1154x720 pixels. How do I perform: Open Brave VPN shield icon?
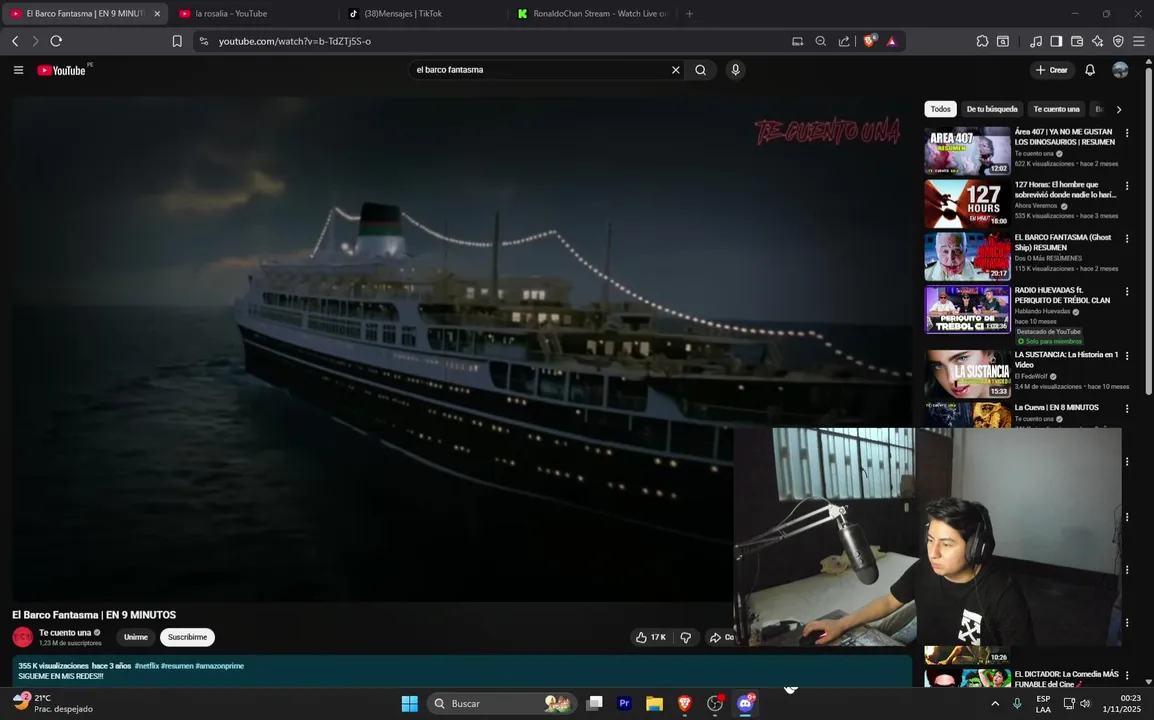point(1118,41)
